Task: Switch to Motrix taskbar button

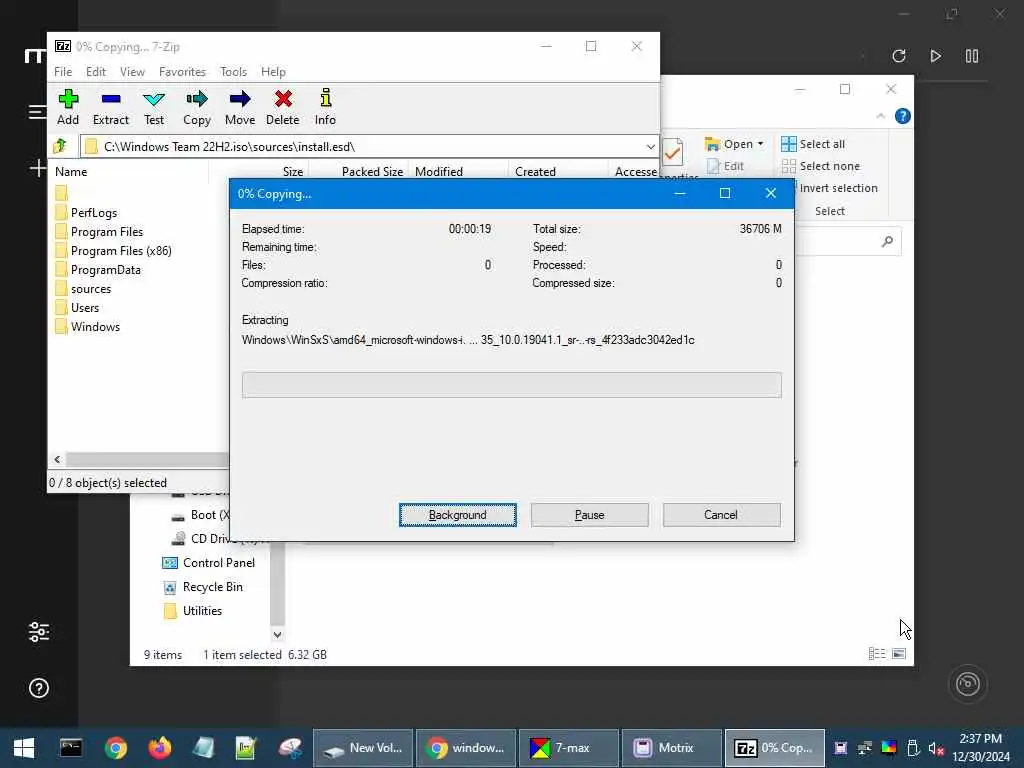Action: click(671, 748)
